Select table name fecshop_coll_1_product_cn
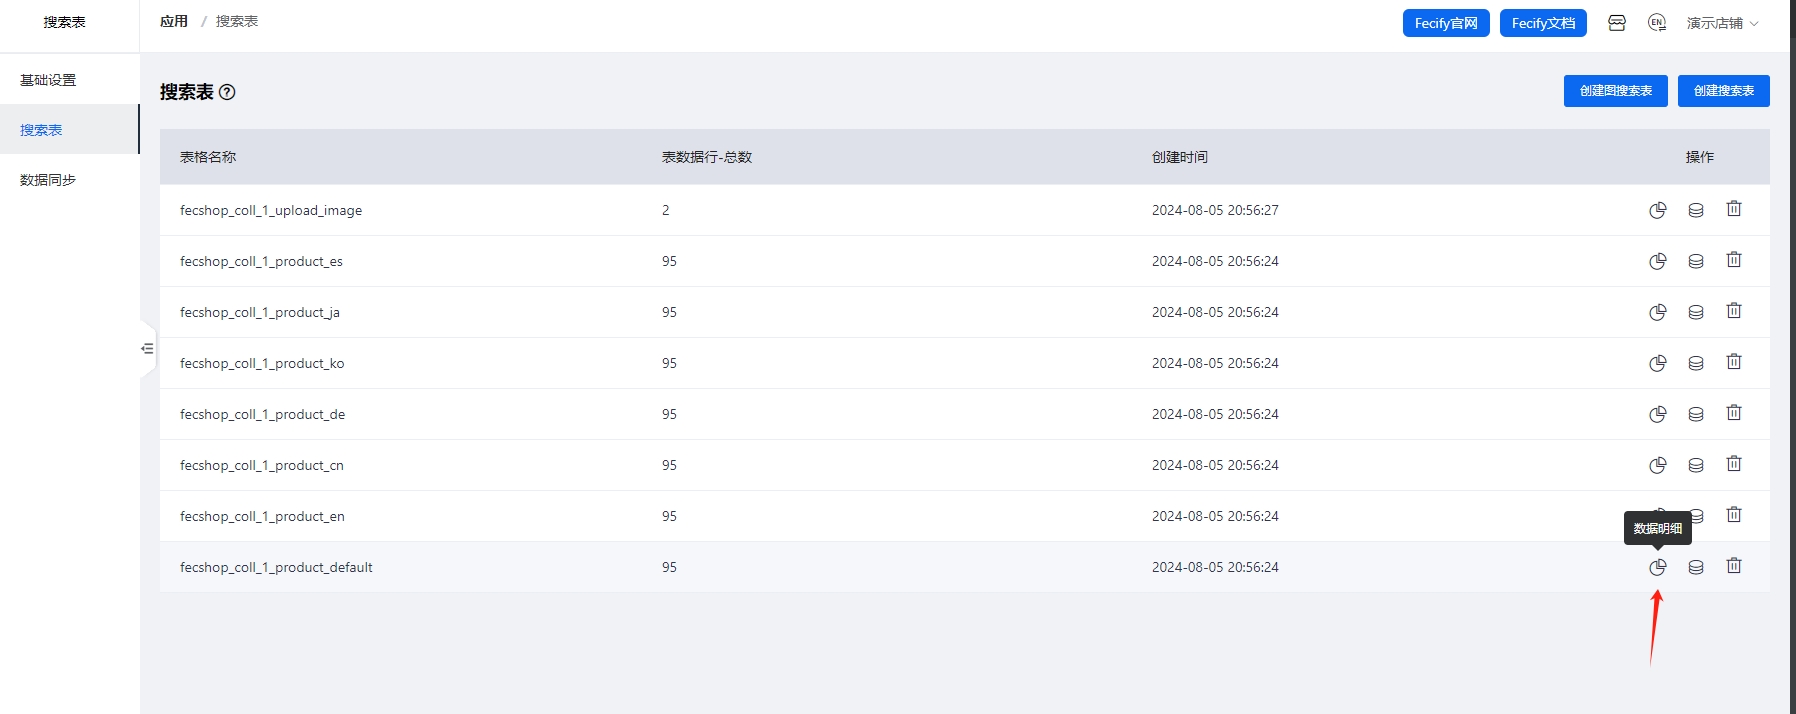This screenshot has width=1796, height=714. (262, 465)
